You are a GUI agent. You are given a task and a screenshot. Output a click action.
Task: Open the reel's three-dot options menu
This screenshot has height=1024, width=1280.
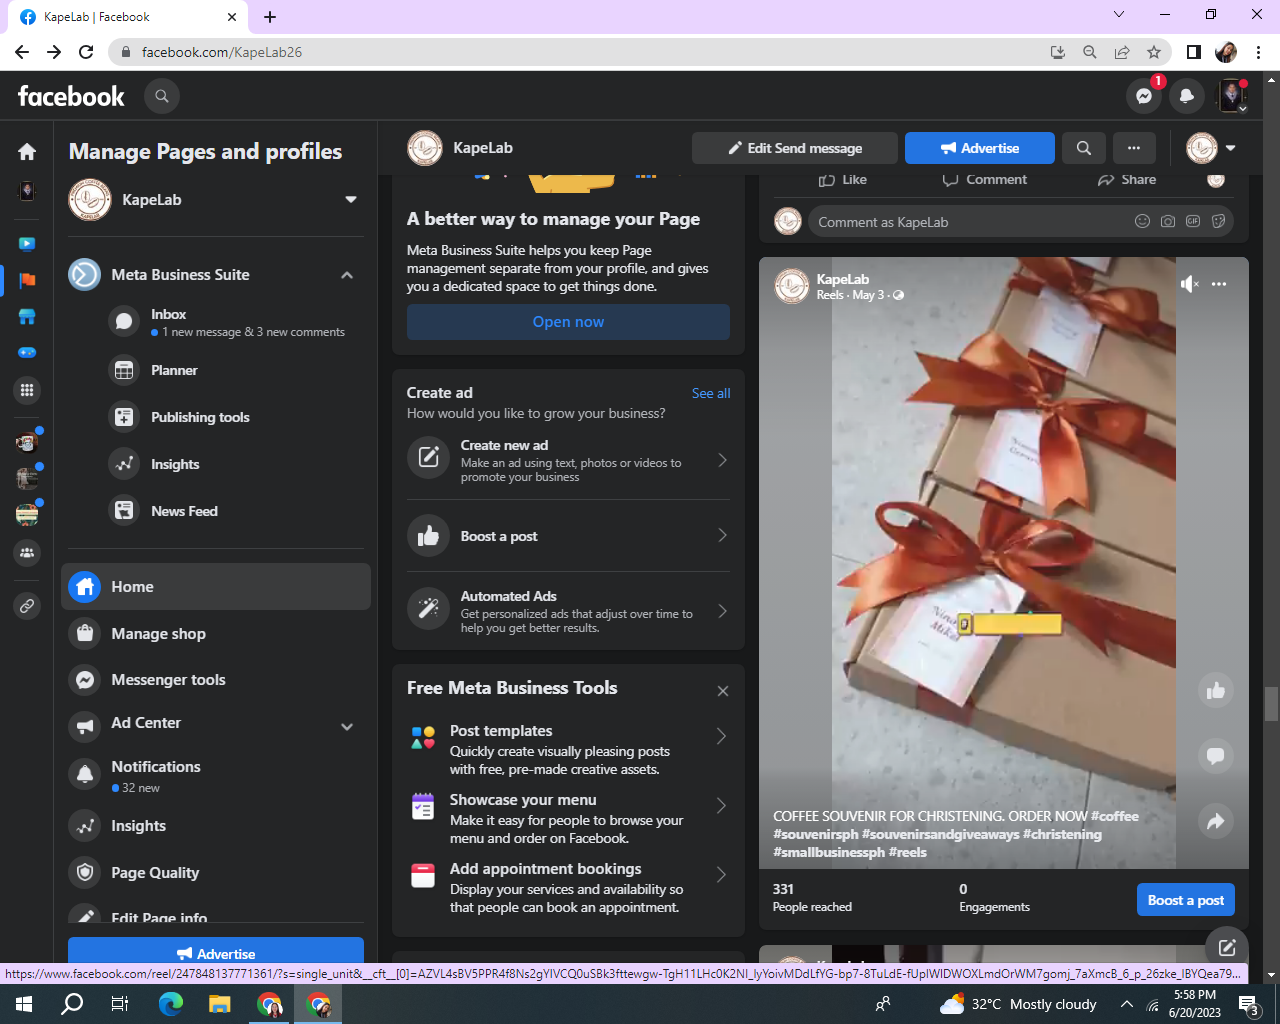(1219, 284)
